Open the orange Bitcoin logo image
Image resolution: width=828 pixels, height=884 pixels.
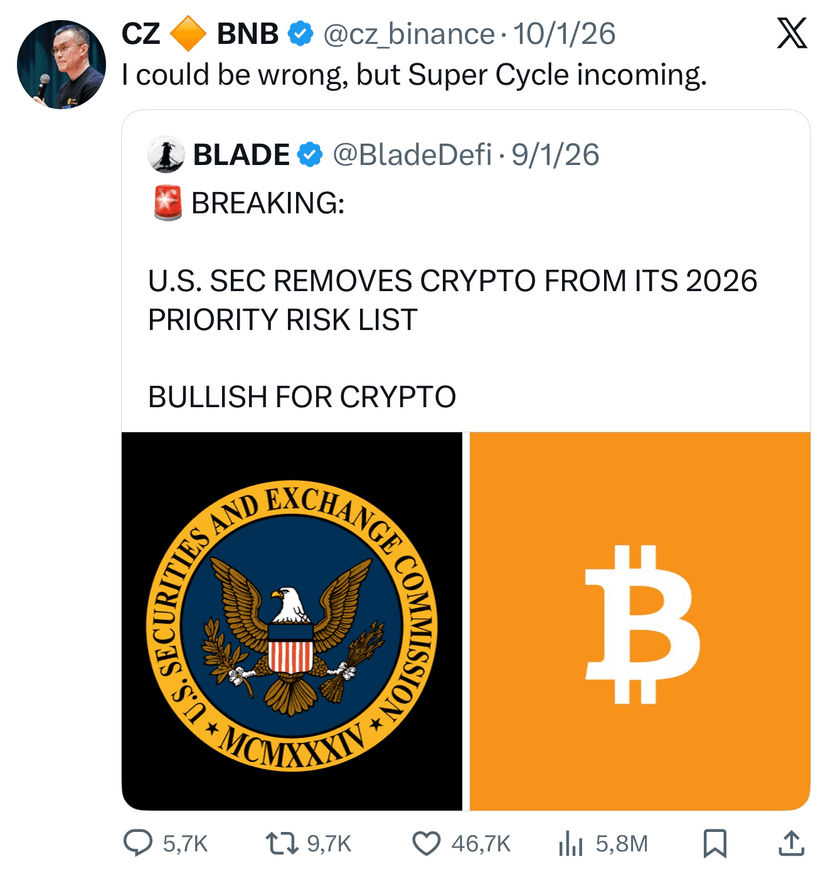(x=640, y=621)
